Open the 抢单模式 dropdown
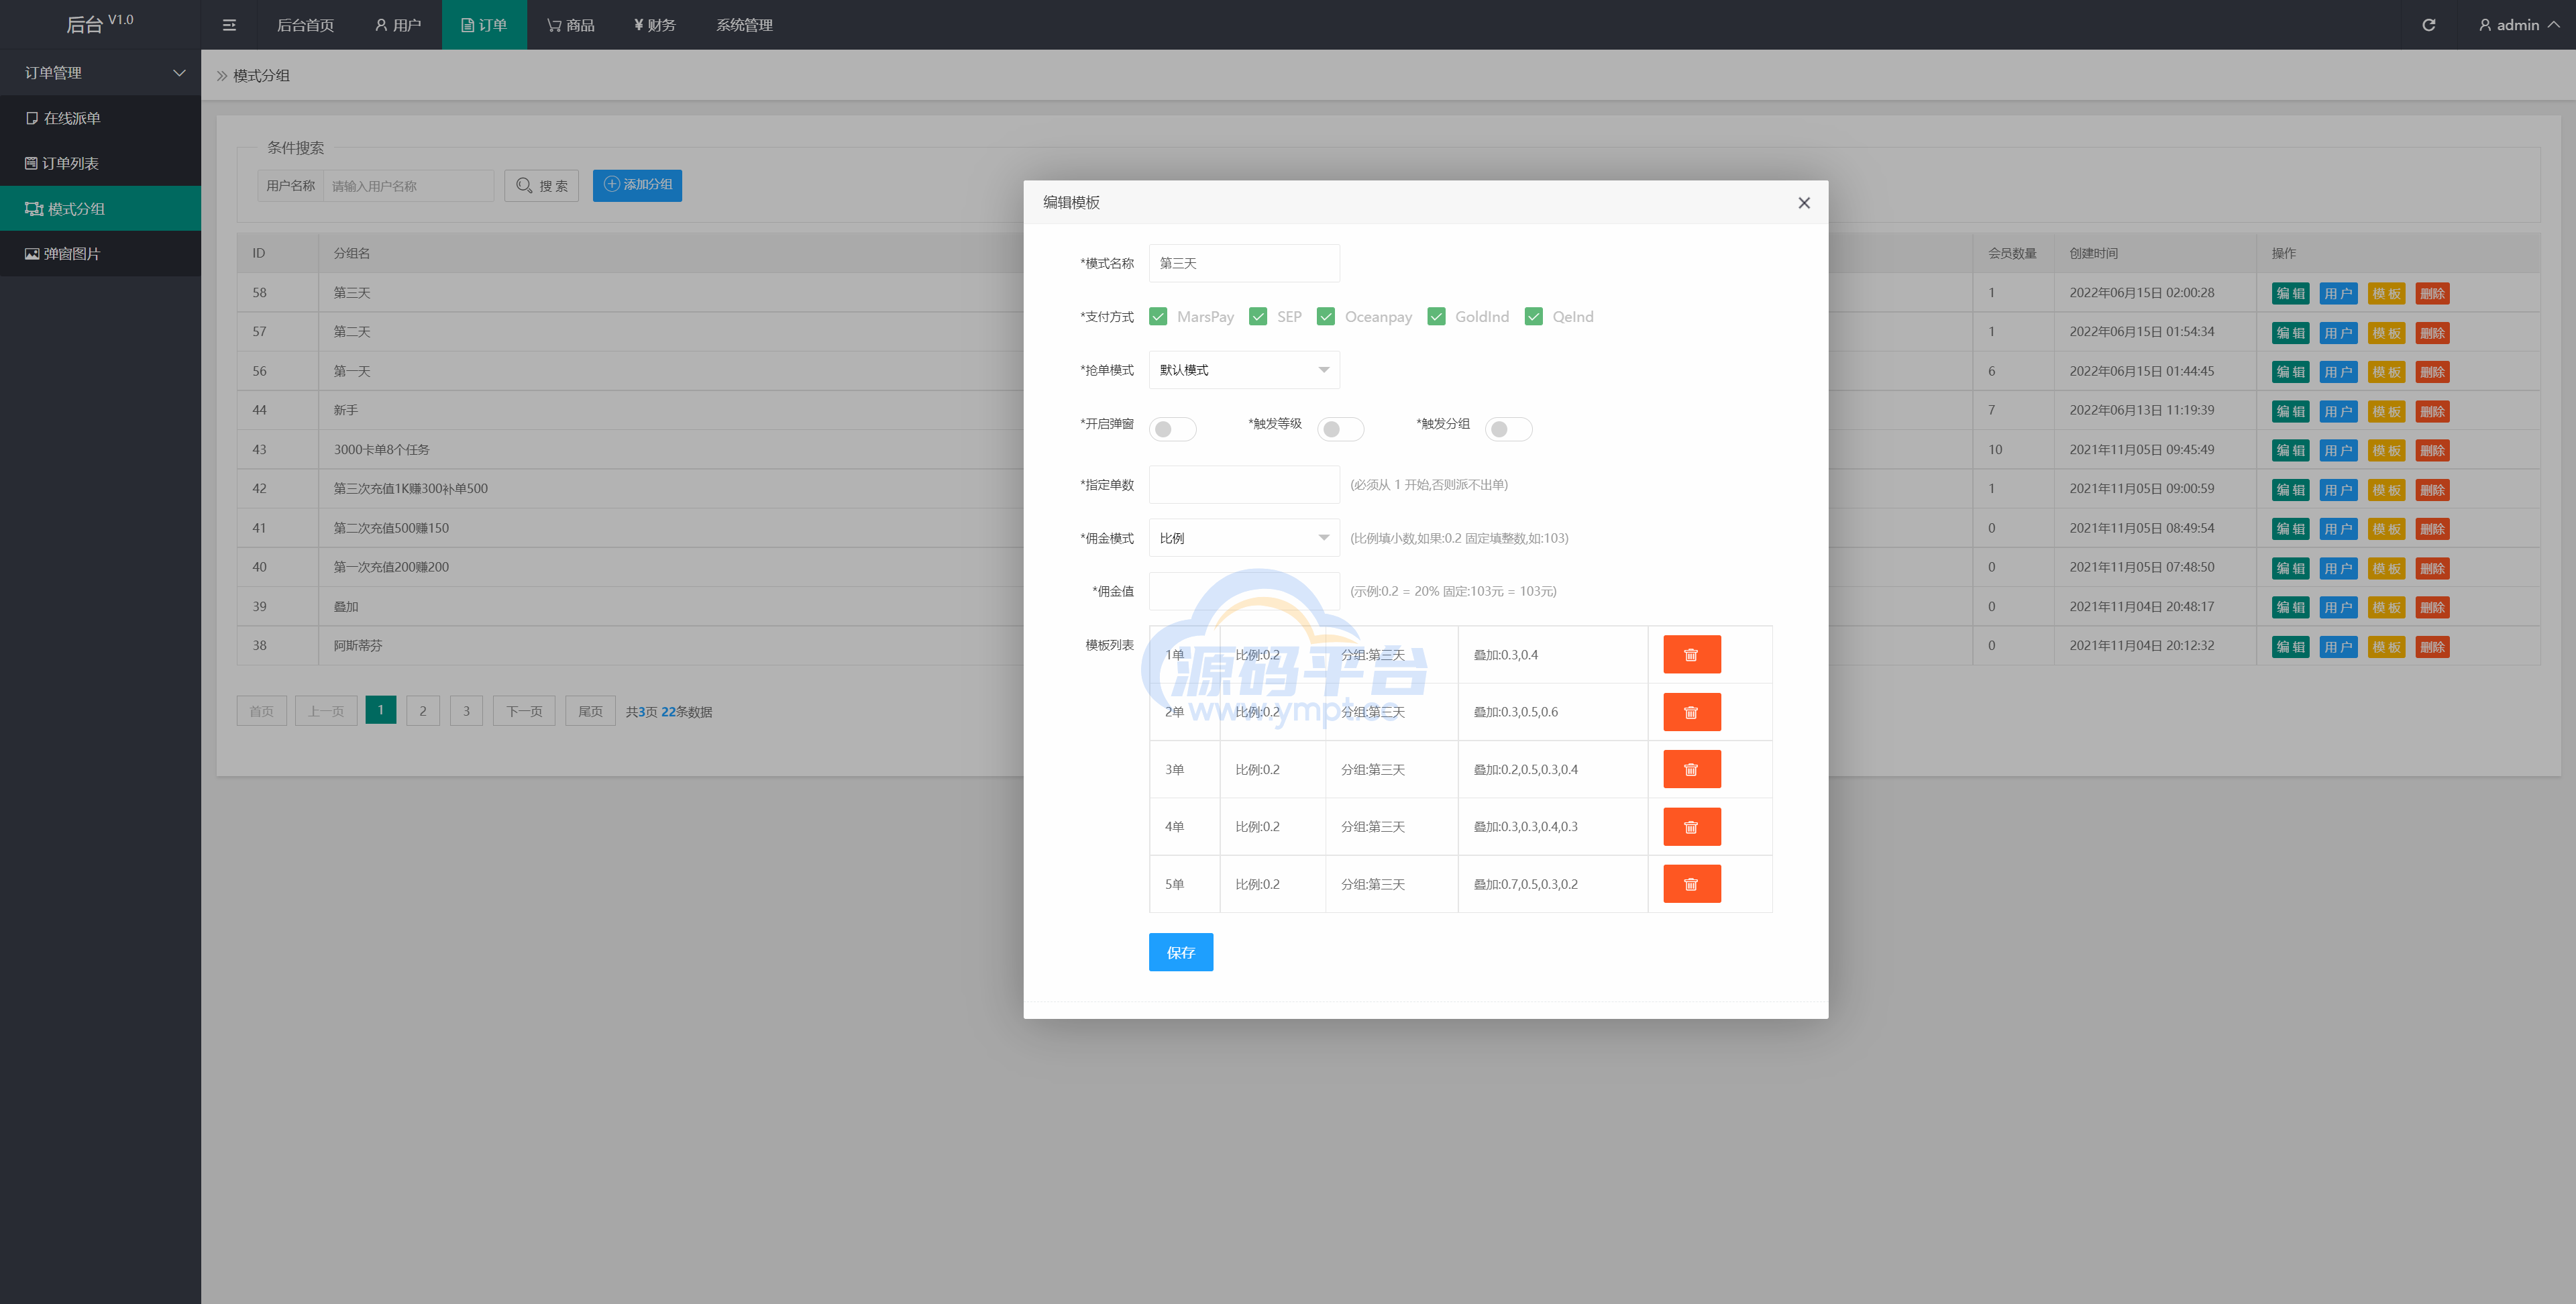 [1244, 370]
